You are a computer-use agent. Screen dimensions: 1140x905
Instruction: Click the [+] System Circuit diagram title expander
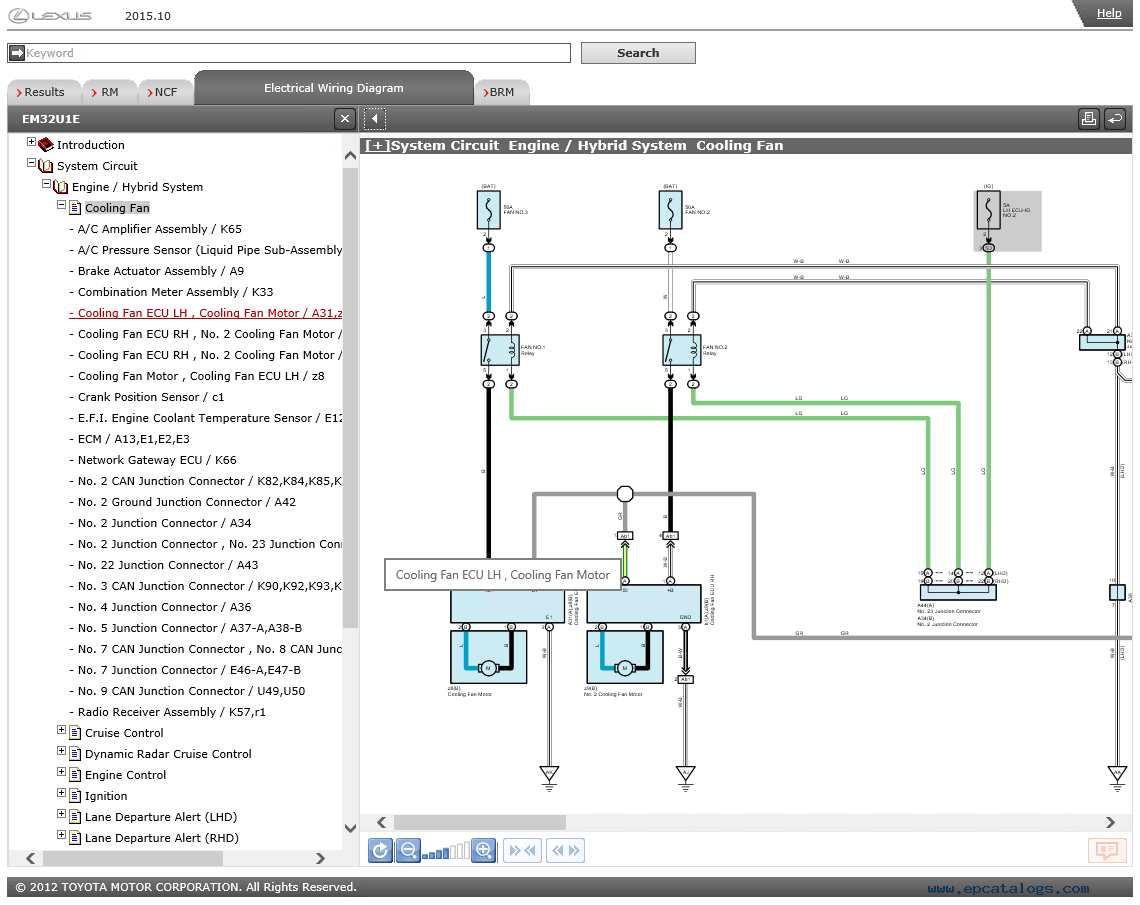[377, 145]
